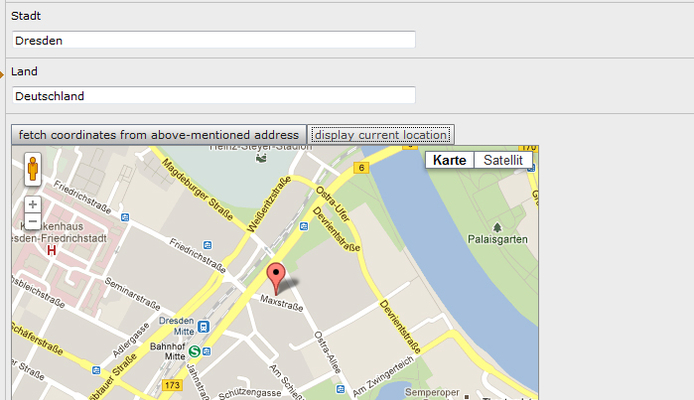Click the Ostra-Allee street label

(x=328, y=352)
